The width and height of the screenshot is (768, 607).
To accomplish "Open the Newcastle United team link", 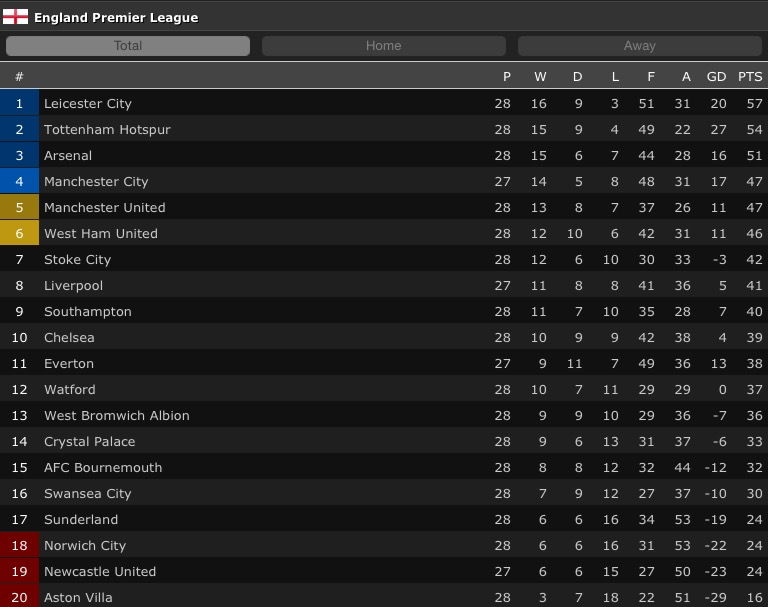I will [100, 572].
